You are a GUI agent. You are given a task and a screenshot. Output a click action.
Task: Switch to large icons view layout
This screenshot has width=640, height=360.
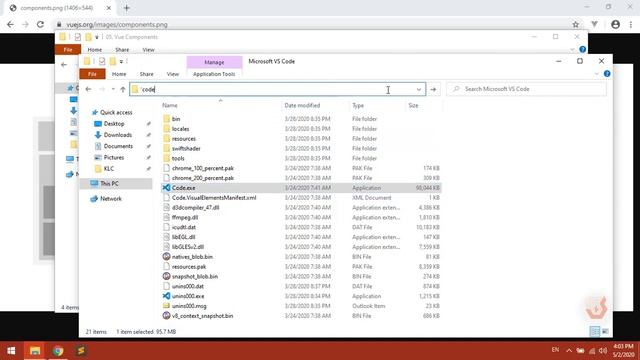pos(605,331)
